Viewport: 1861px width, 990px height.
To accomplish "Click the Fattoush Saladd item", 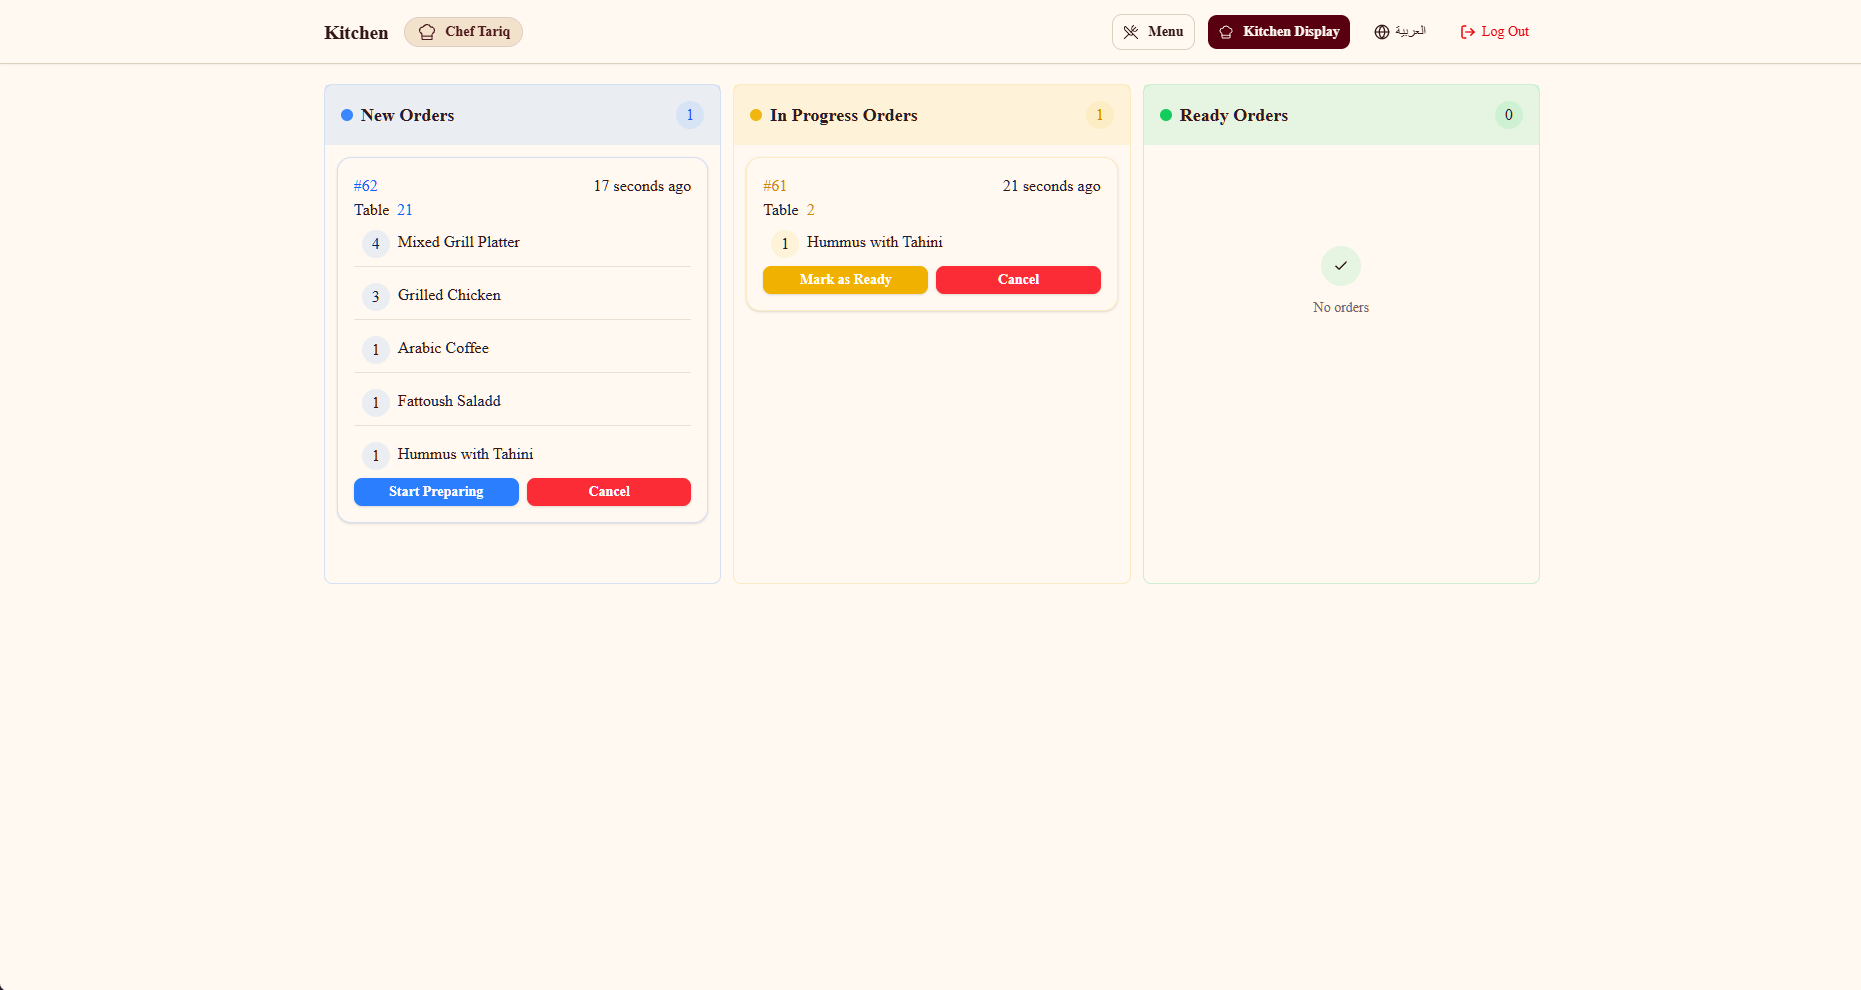I will [x=449, y=401].
